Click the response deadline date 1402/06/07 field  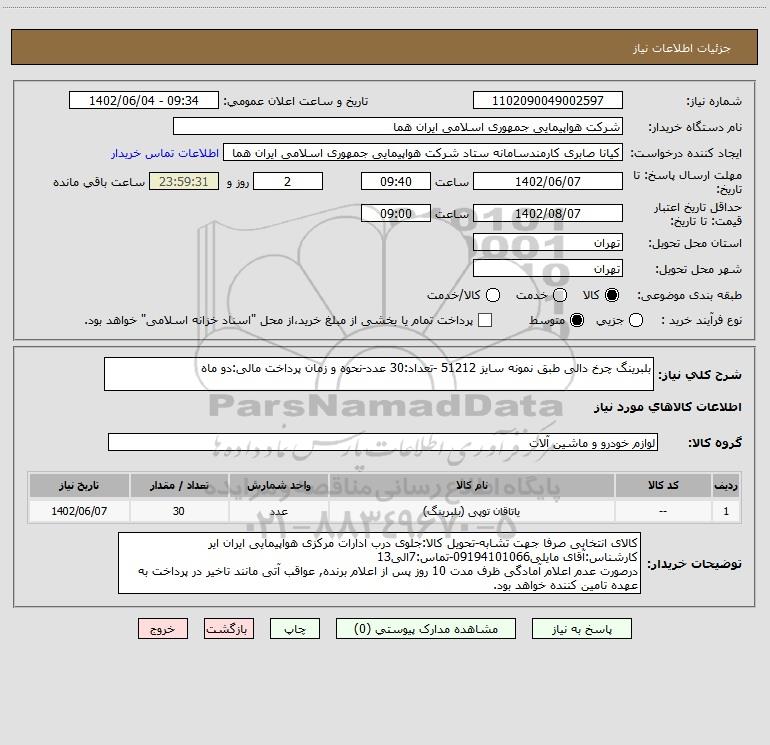[548, 181]
